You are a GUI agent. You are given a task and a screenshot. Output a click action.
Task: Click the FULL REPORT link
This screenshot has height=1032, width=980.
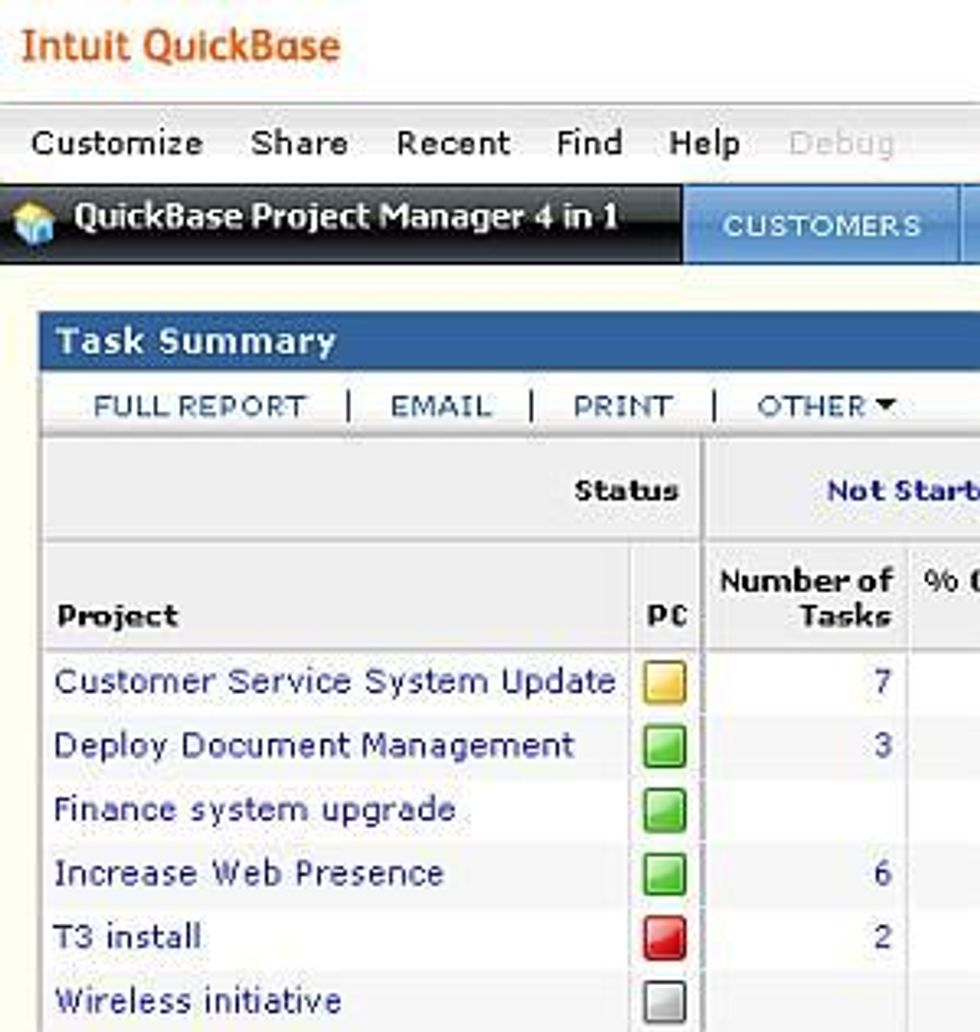200,406
